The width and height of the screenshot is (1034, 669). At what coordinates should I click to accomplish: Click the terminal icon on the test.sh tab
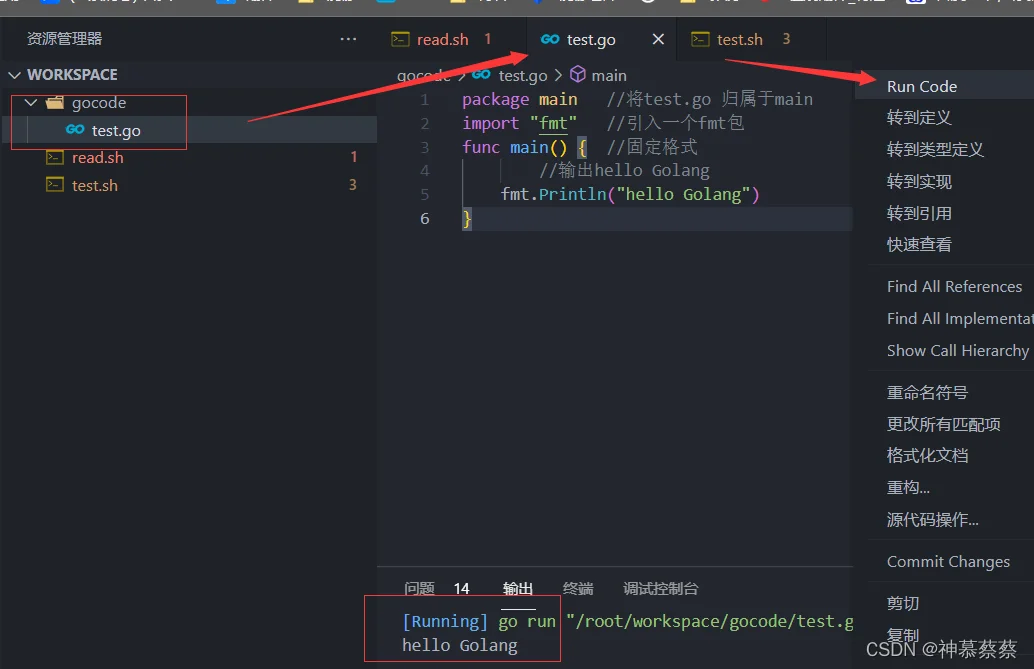[700, 40]
